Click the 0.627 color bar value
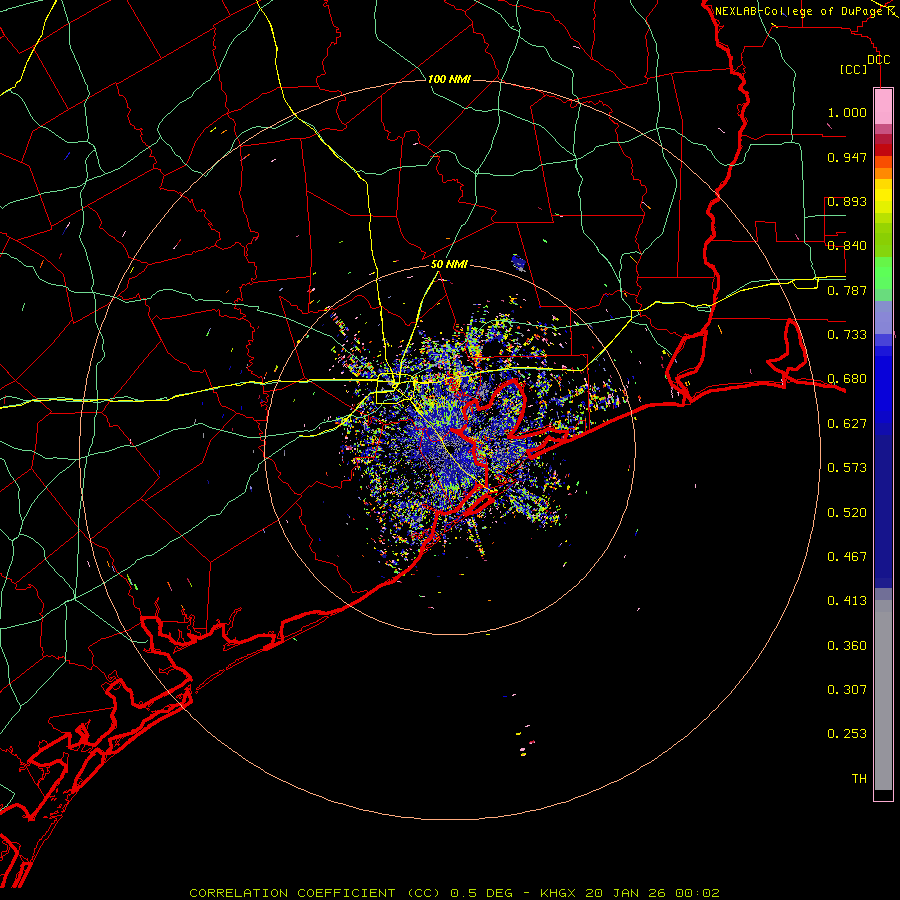Image resolution: width=900 pixels, height=900 pixels. pos(847,423)
